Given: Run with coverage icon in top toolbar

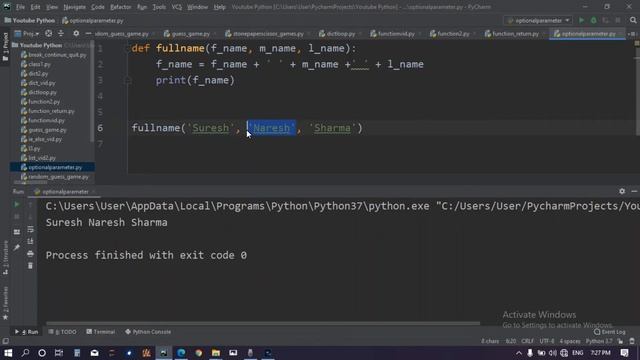Looking at the screenshot, I should (x=605, y=20).
